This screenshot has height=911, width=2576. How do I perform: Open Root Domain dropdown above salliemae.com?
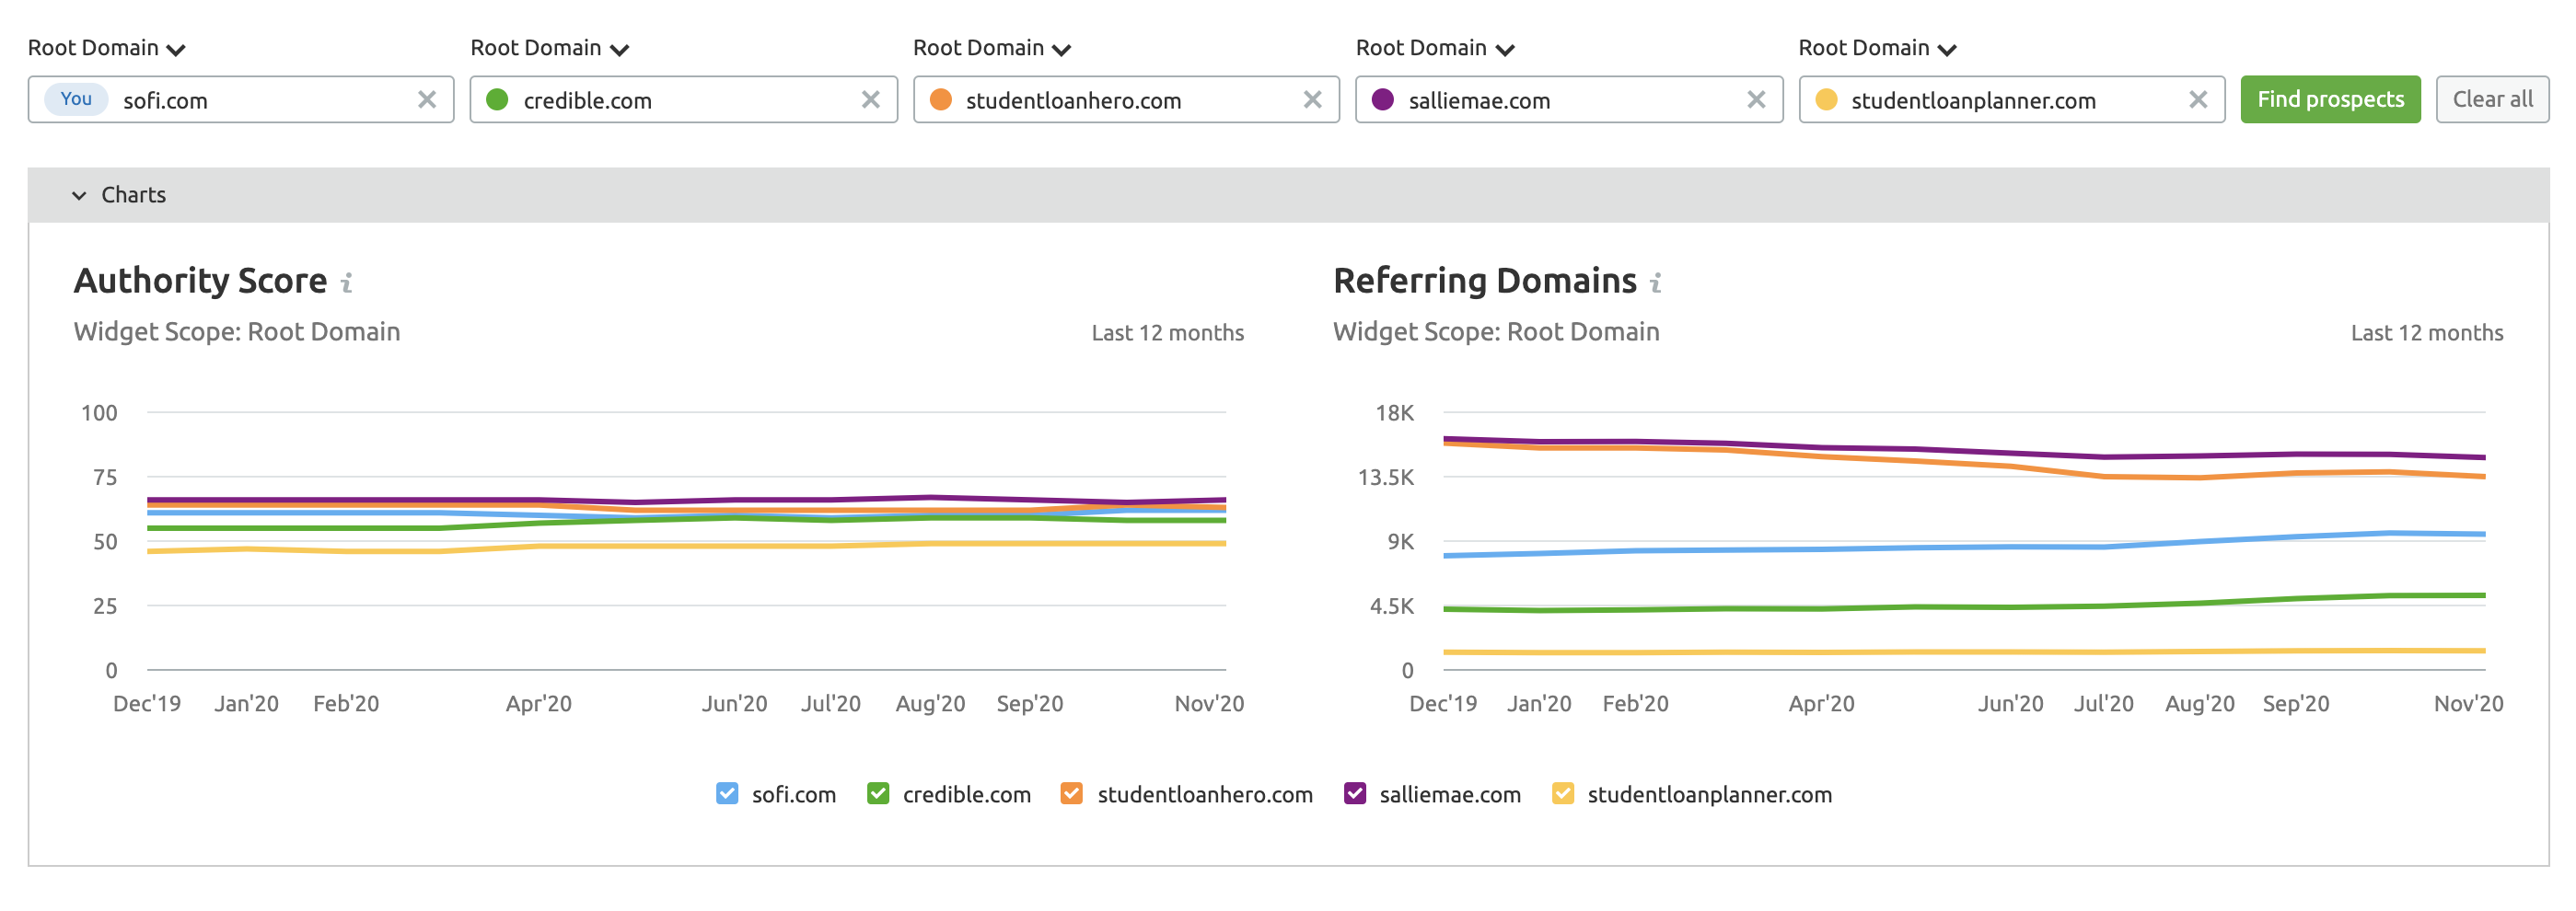(1435, 48)
